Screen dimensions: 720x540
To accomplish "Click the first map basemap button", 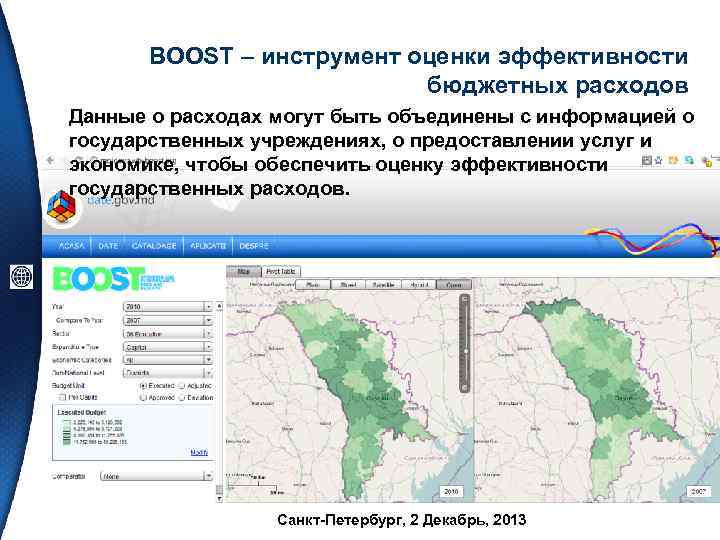I will (313, 285).
